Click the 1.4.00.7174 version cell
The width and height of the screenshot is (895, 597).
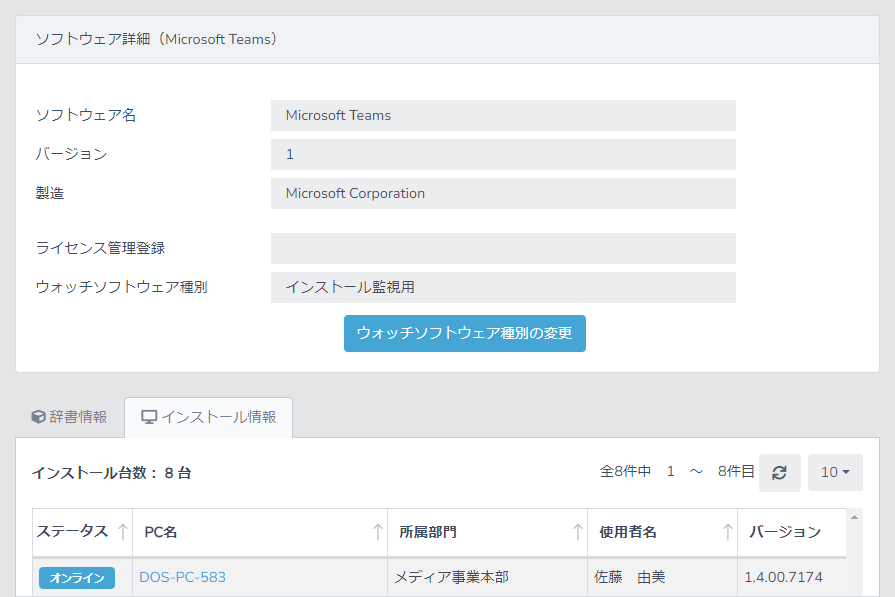pyautogui.click(x=792, y=577)
